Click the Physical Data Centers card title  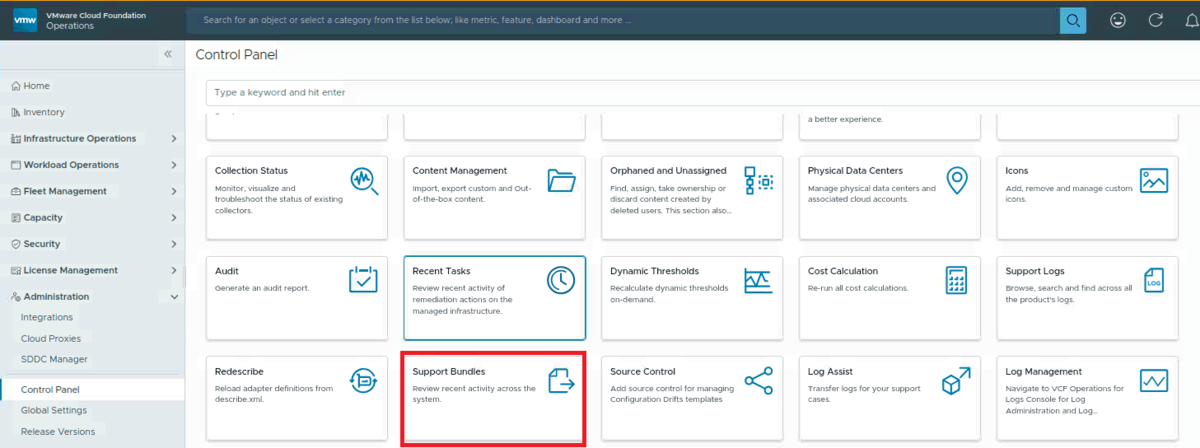point(855,171)
